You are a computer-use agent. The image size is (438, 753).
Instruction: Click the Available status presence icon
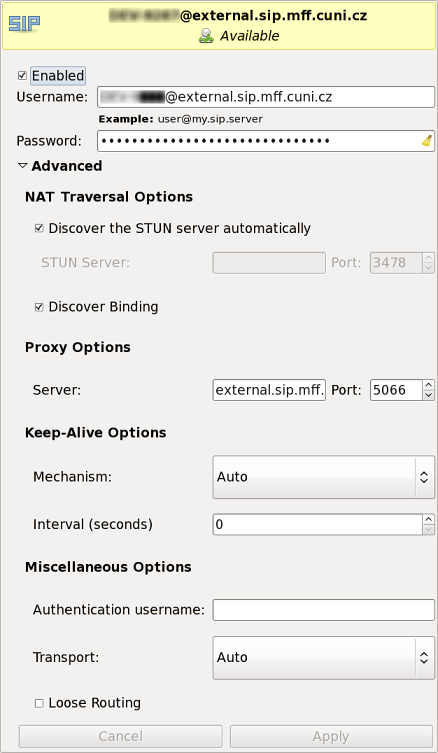pyautogui.click(x=207, y=36)
